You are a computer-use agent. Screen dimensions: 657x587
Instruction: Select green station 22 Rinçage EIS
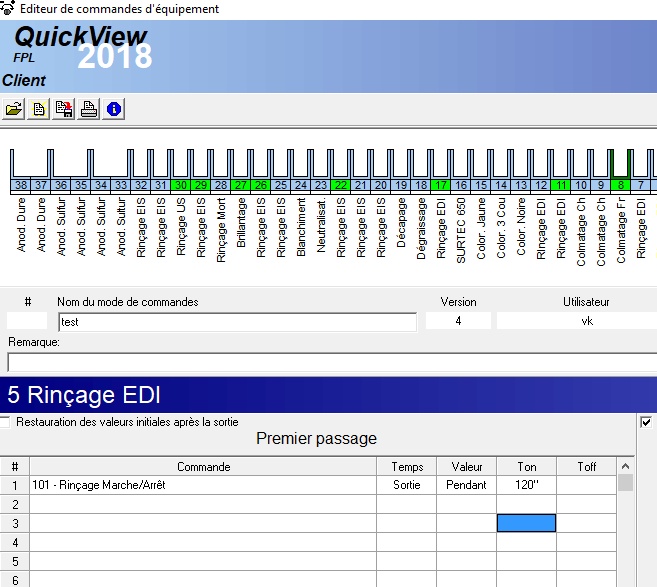341,185
